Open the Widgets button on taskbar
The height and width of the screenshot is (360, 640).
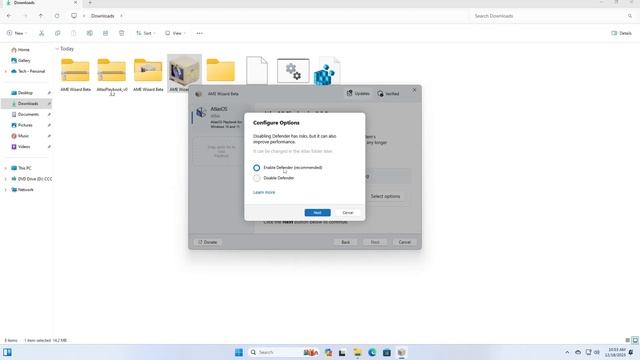(7, 352)
